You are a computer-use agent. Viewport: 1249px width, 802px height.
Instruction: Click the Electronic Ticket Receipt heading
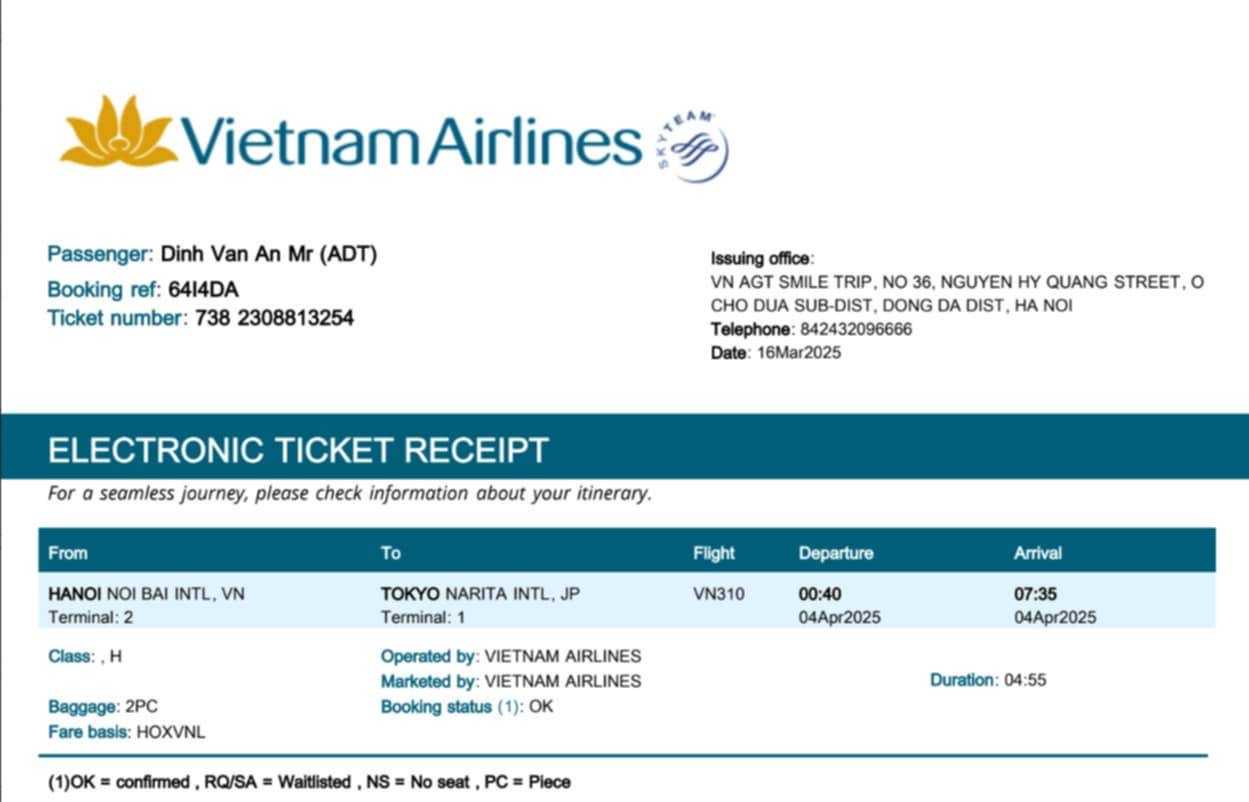point(298,450)
